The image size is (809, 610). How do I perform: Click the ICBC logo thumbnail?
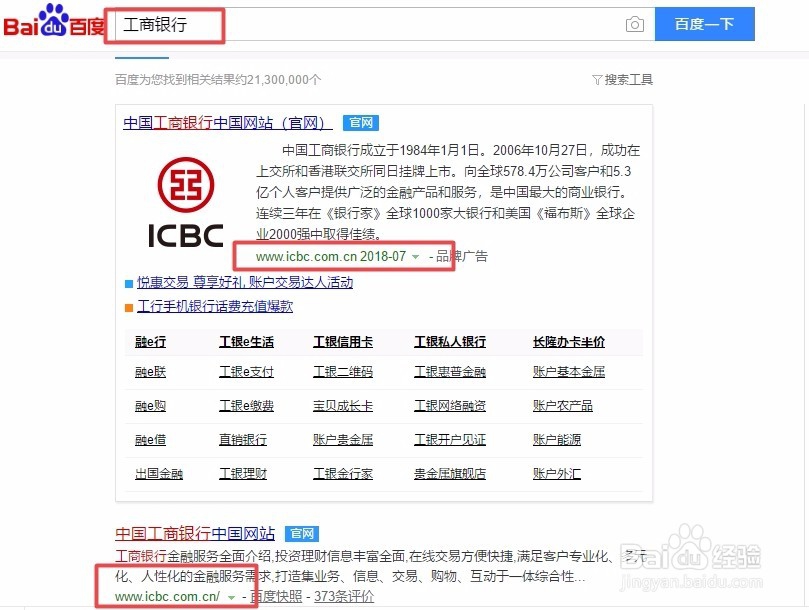[186, 202]
